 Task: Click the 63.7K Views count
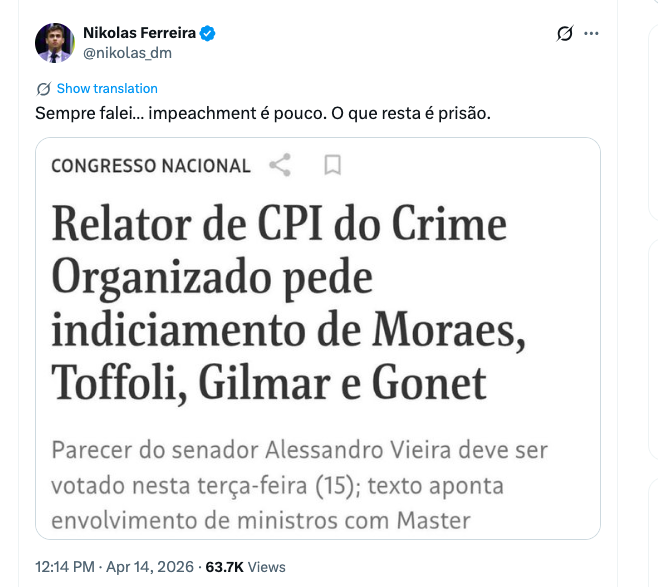tap(245, 566)
